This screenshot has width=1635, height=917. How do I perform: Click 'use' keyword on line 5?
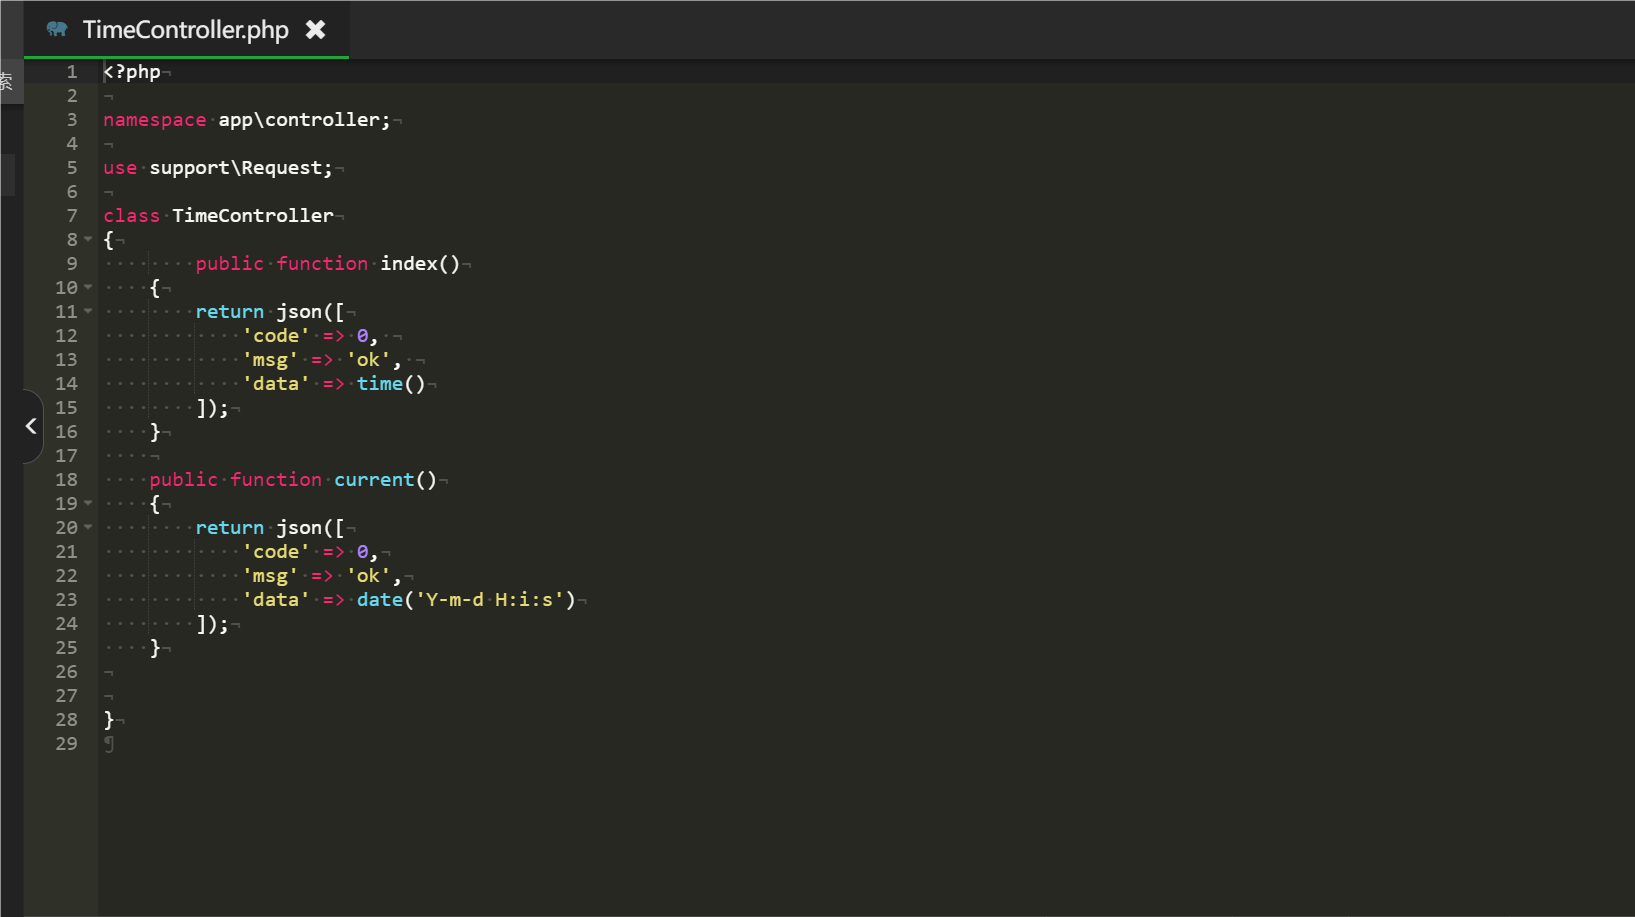[x=120, y=168]
